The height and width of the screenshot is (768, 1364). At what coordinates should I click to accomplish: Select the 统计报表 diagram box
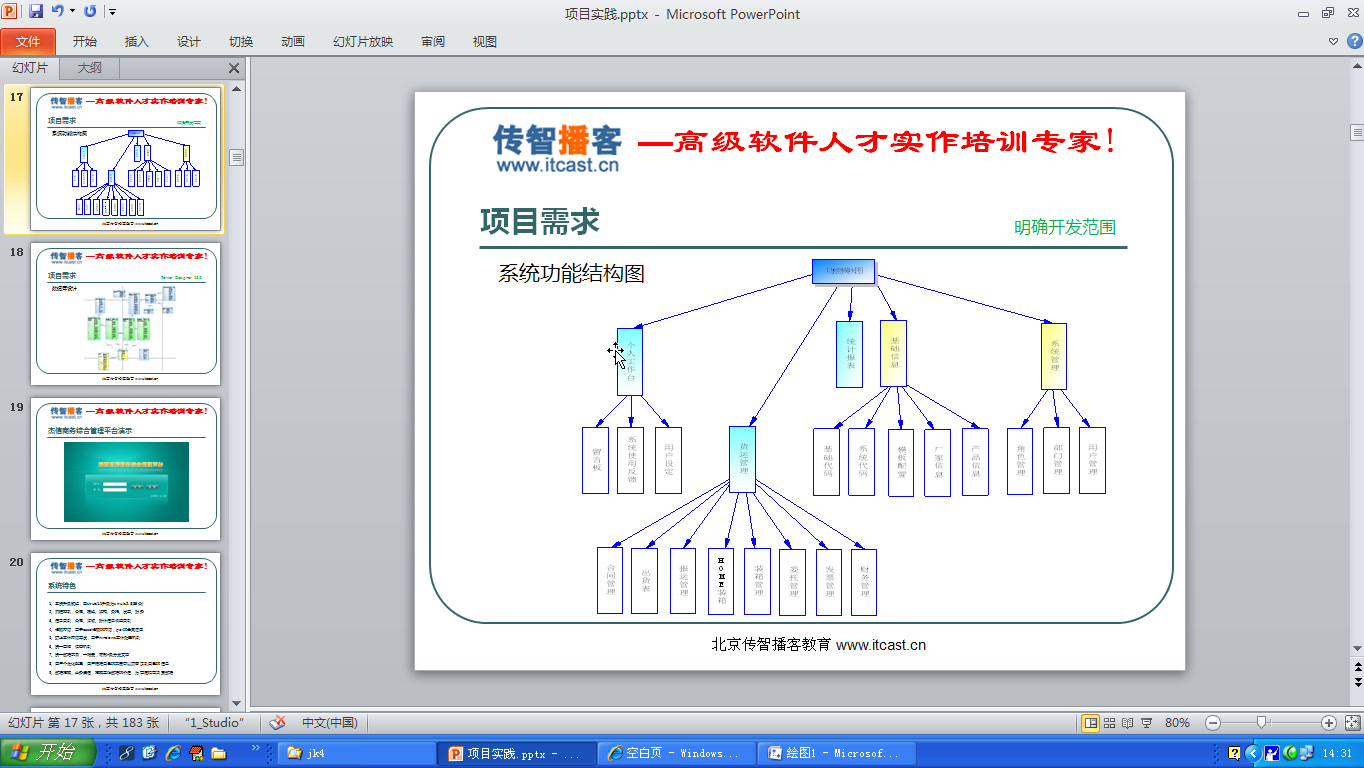[x=849, y=354]
